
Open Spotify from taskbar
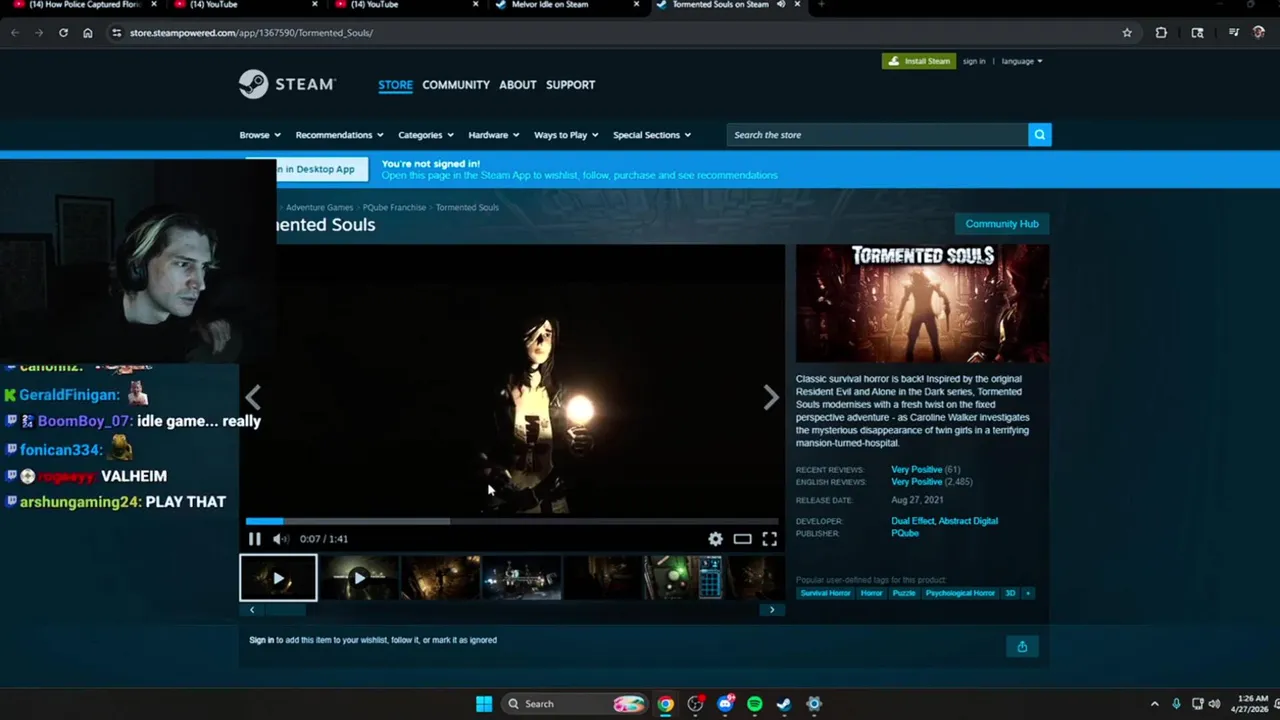pyautogui.click(x=755, y=704)
